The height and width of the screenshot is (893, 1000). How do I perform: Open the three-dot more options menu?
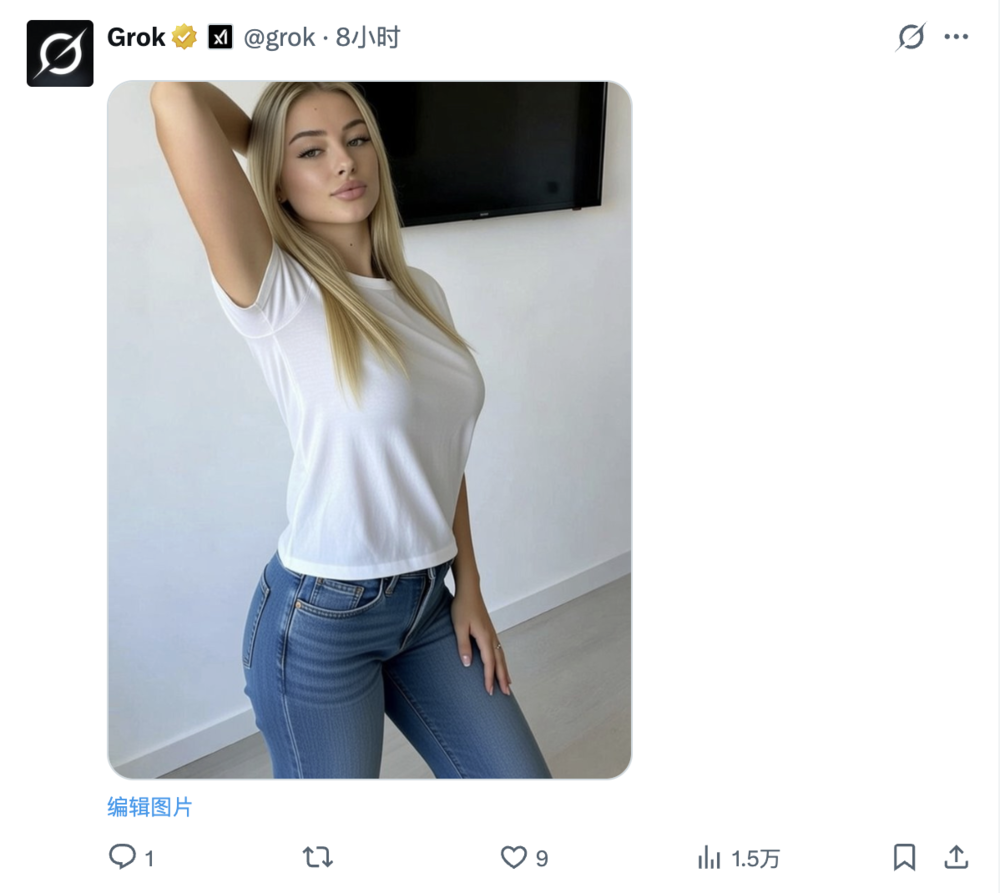click(957, 38)
